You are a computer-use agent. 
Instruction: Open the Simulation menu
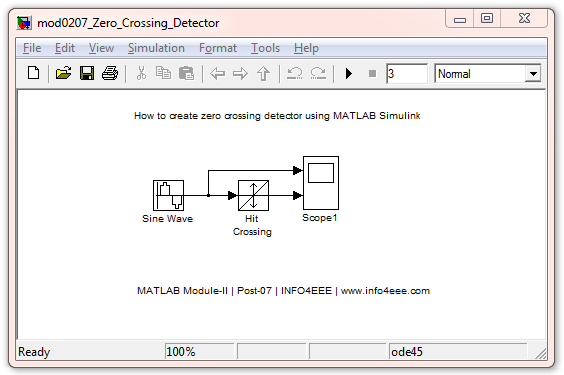156,48
